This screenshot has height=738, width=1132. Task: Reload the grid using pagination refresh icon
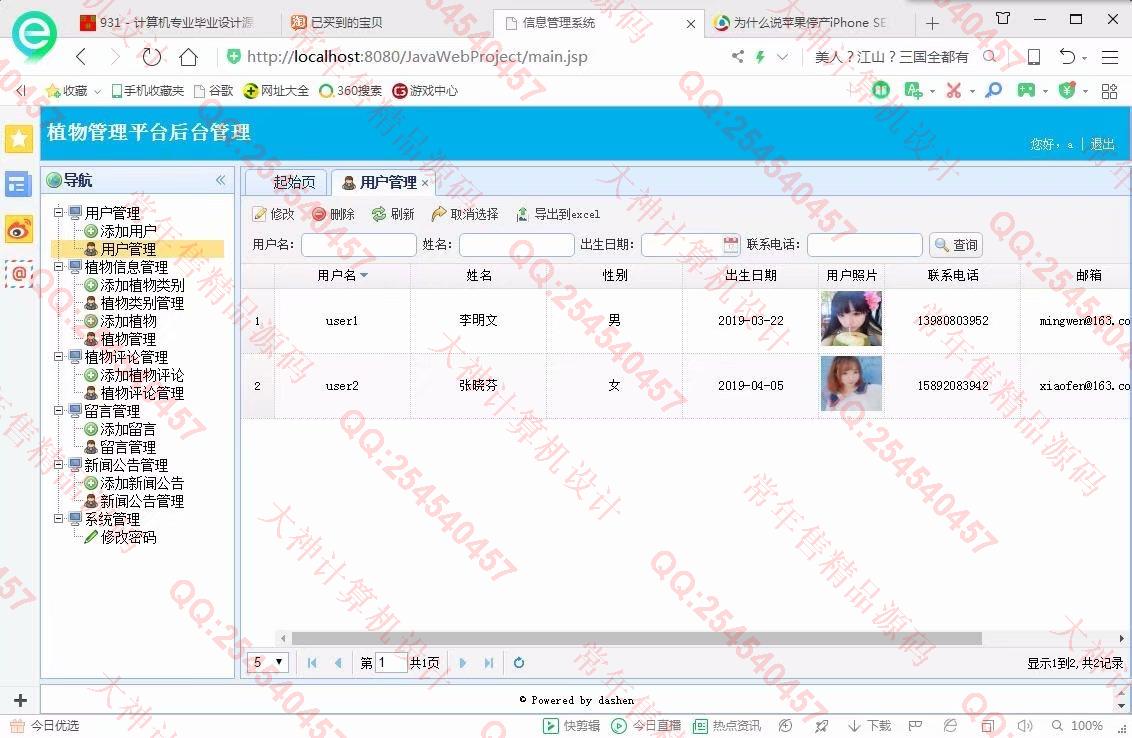[x=519, y=662]
